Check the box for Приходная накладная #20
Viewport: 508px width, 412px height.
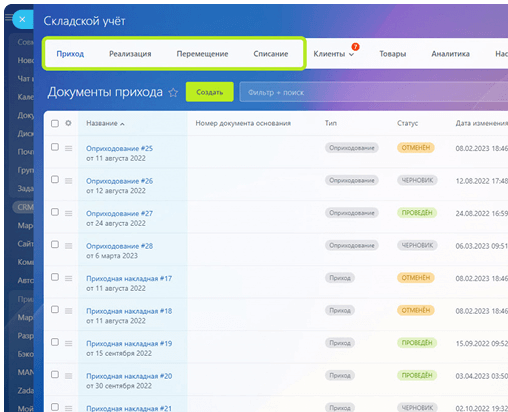tap(55, 374)
